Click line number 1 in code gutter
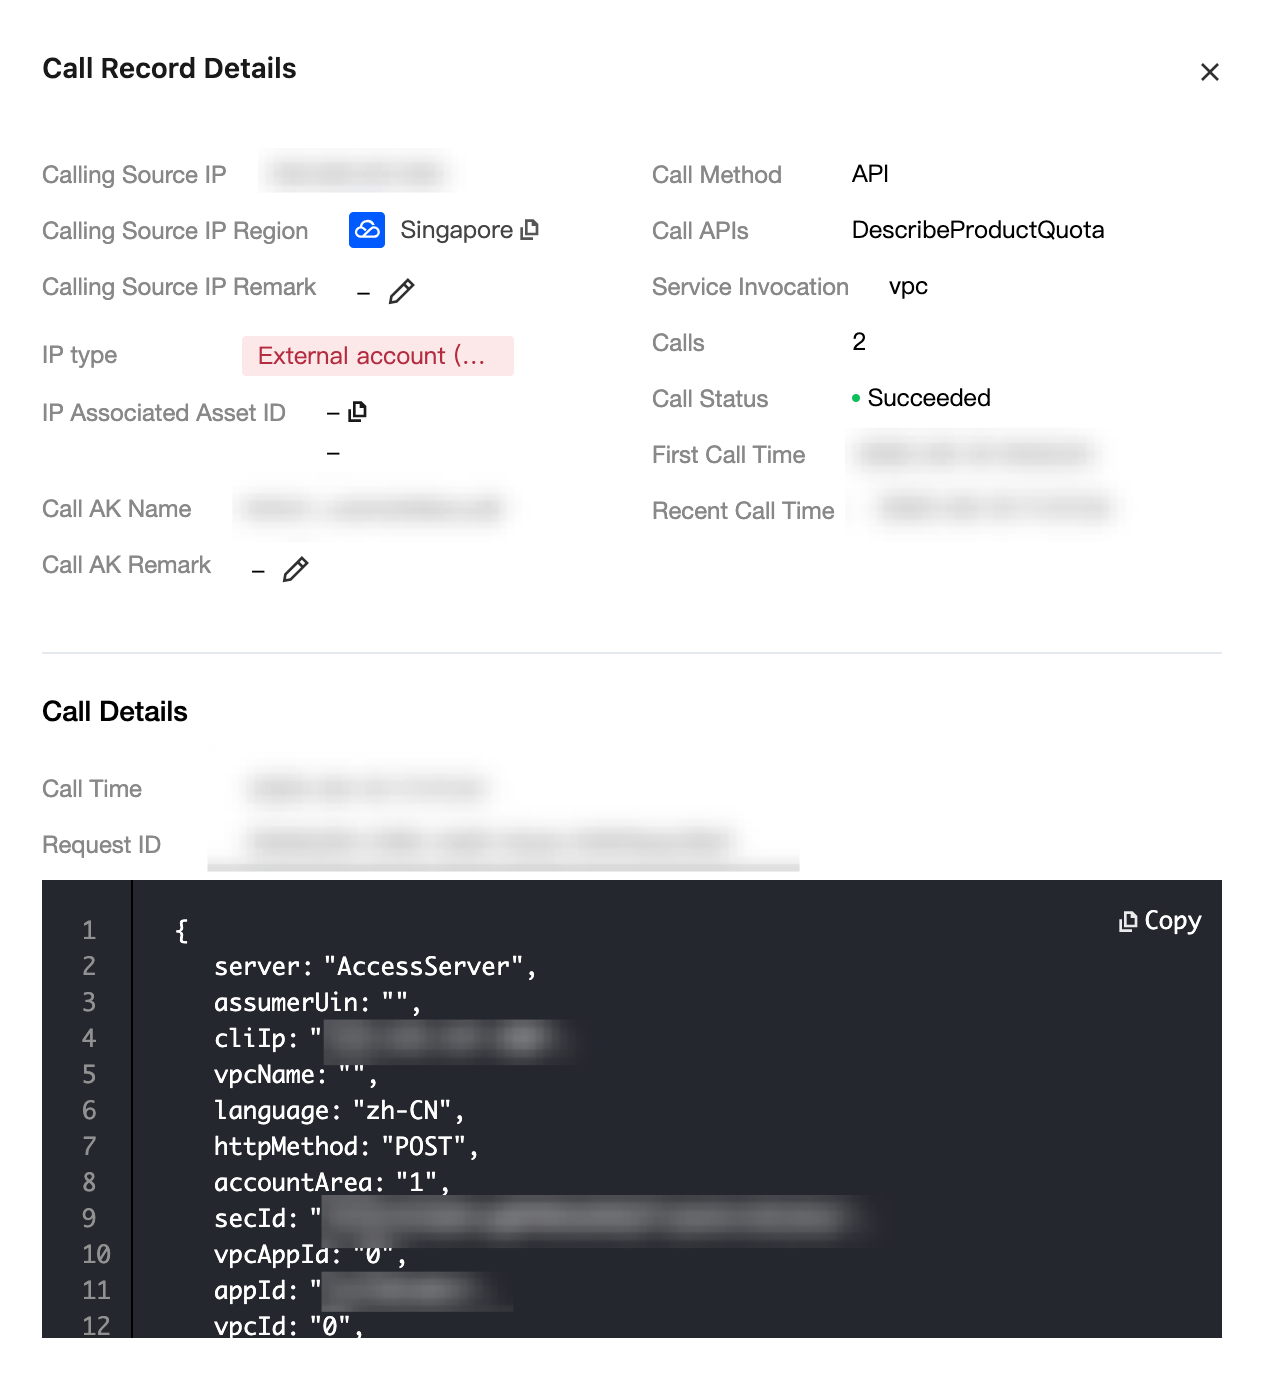 coord(89,931)
